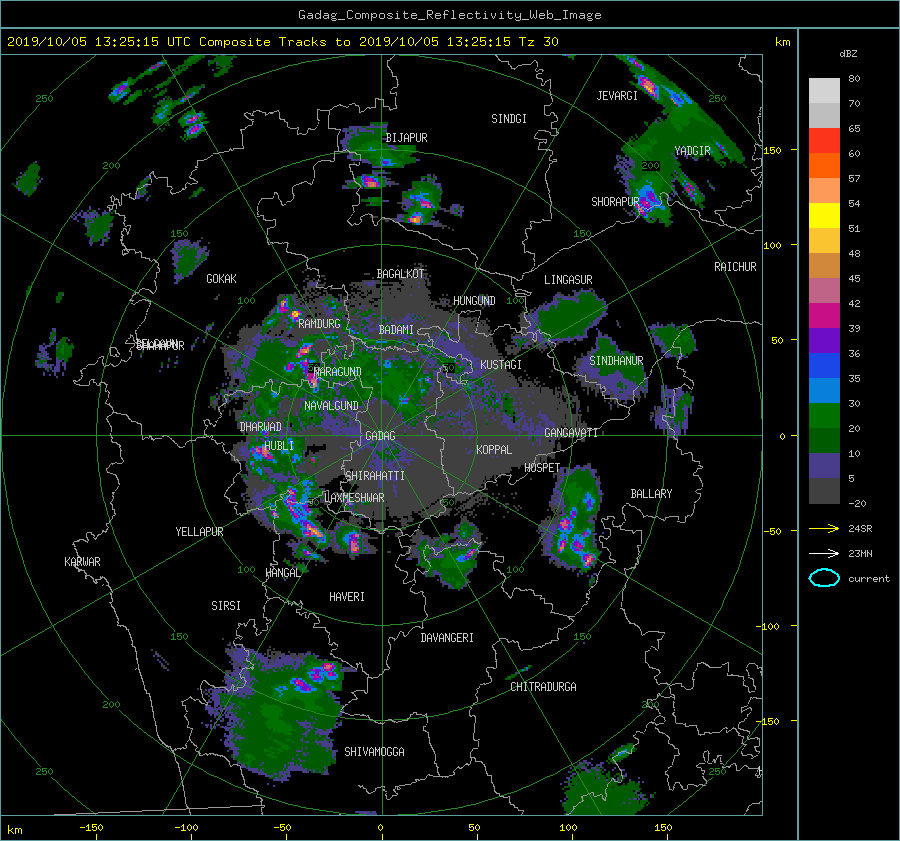
Task: Select the lightest gray swatch atop dBZ legend
Action: pos(824,91)
